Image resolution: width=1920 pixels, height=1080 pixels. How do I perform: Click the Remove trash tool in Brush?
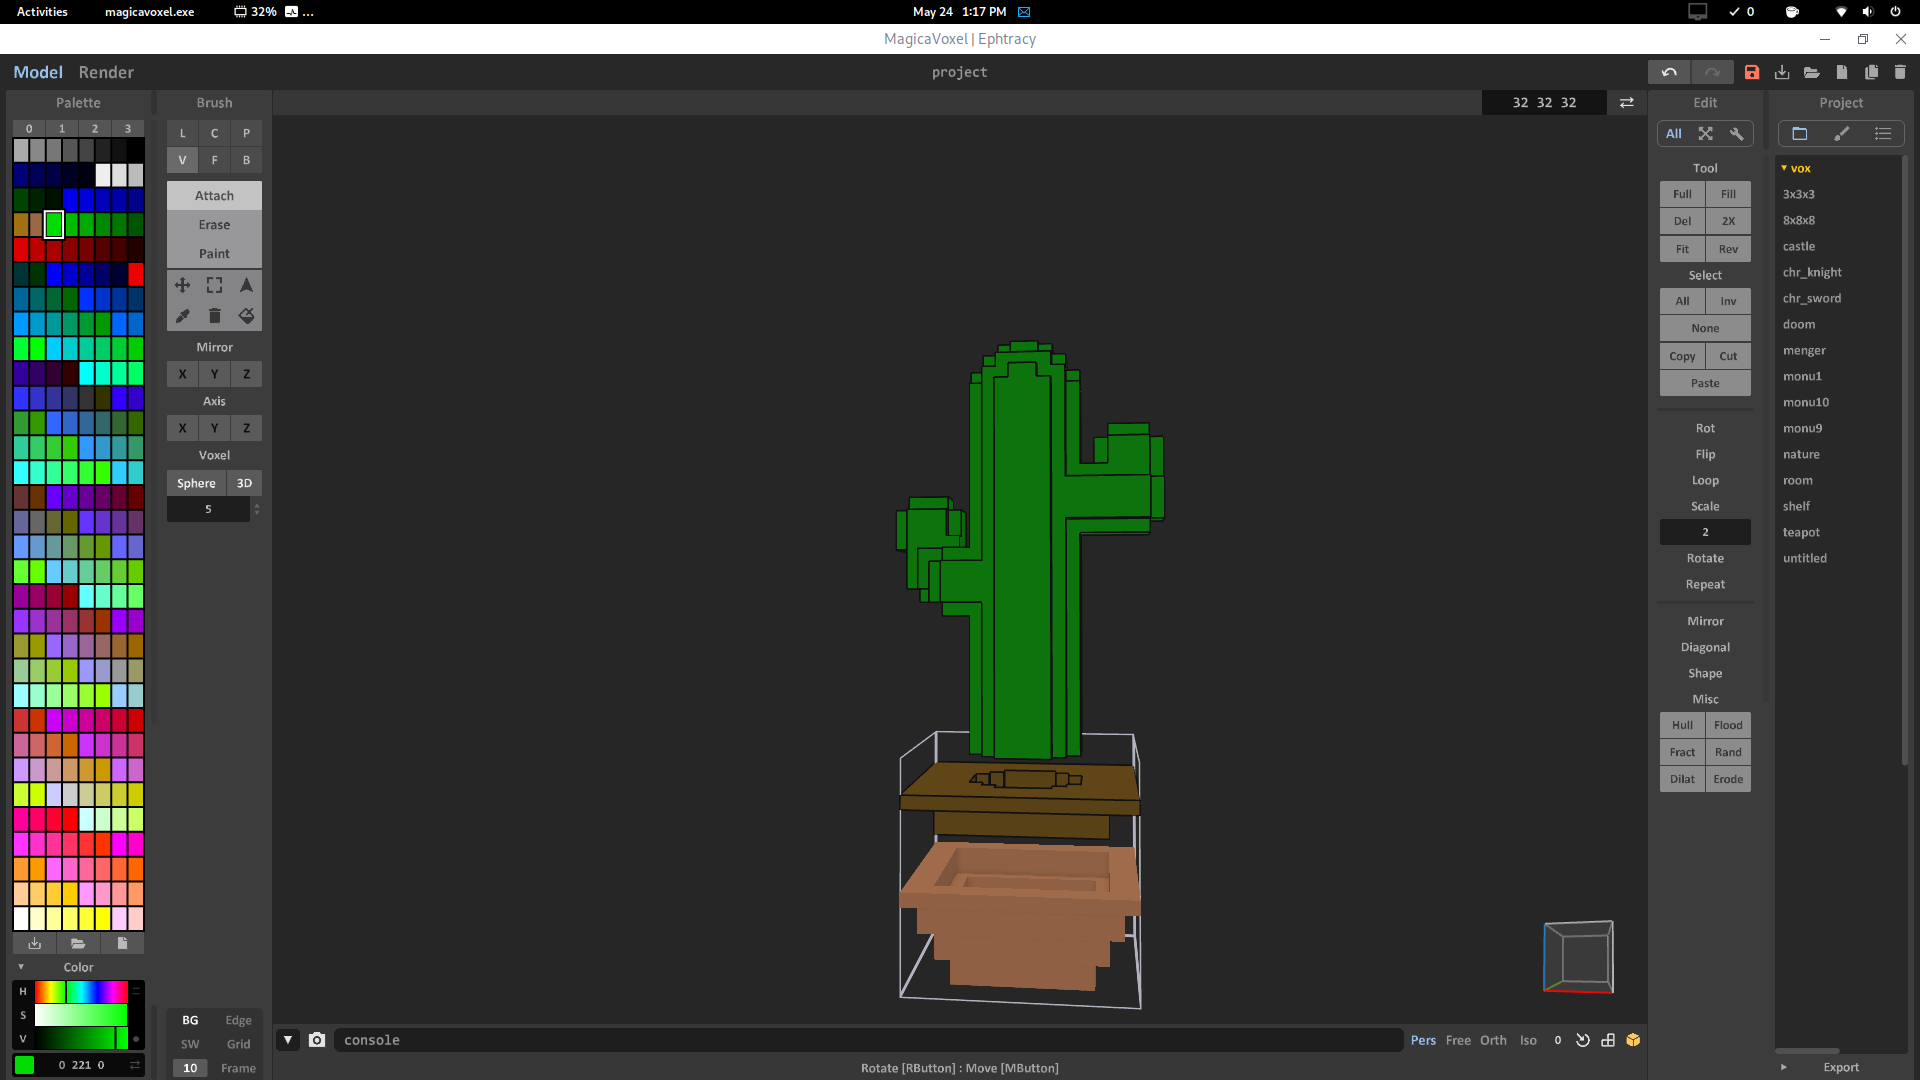(214, 316)
